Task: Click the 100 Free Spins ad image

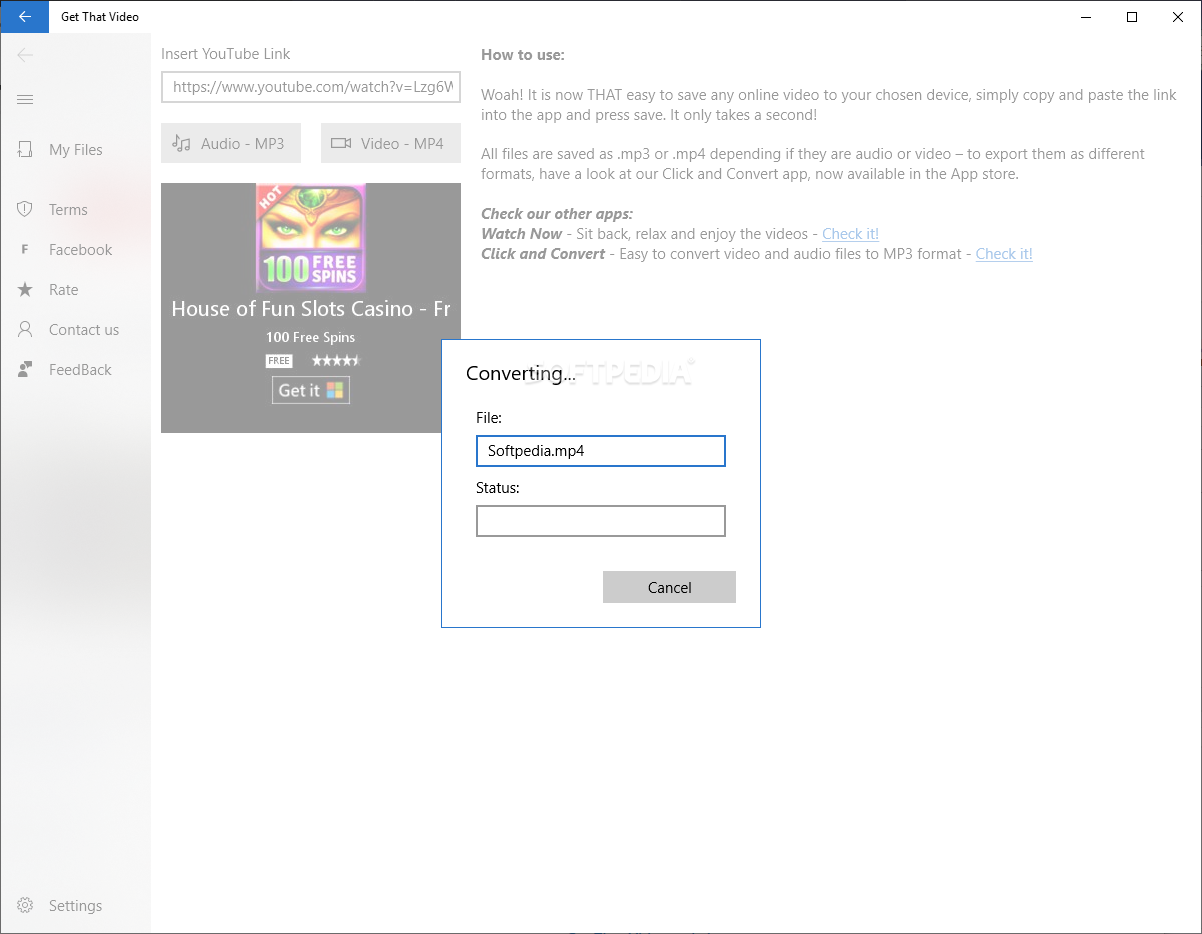Action: pos(311,238)
